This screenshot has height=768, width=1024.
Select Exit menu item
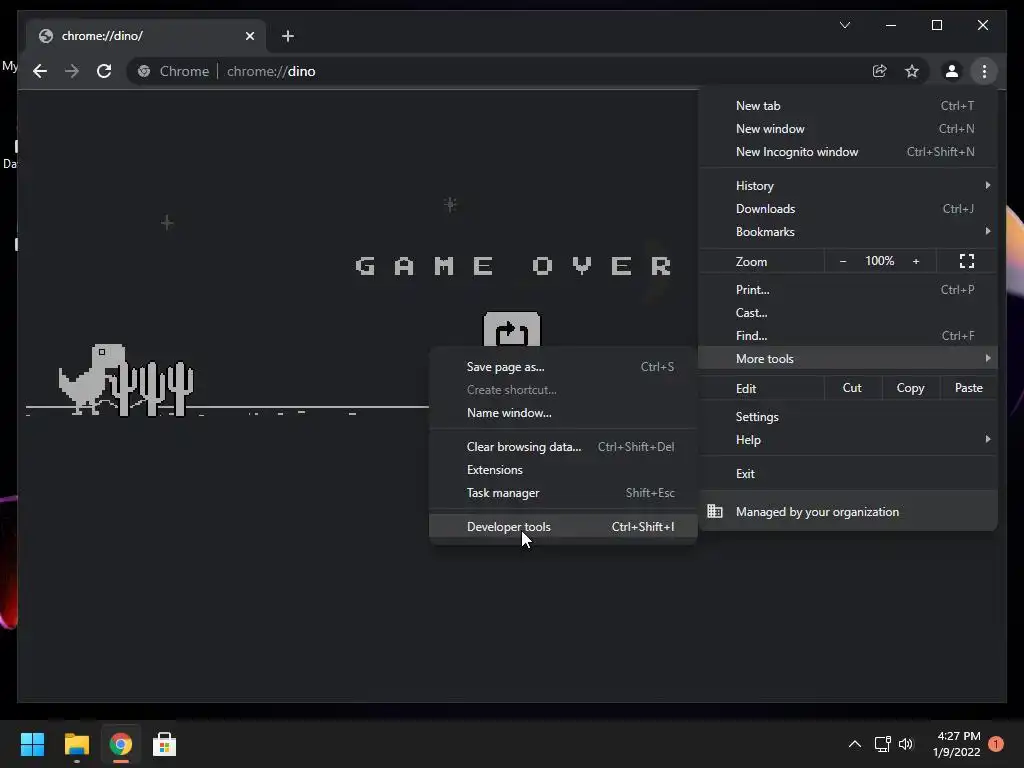click(848, 473)
